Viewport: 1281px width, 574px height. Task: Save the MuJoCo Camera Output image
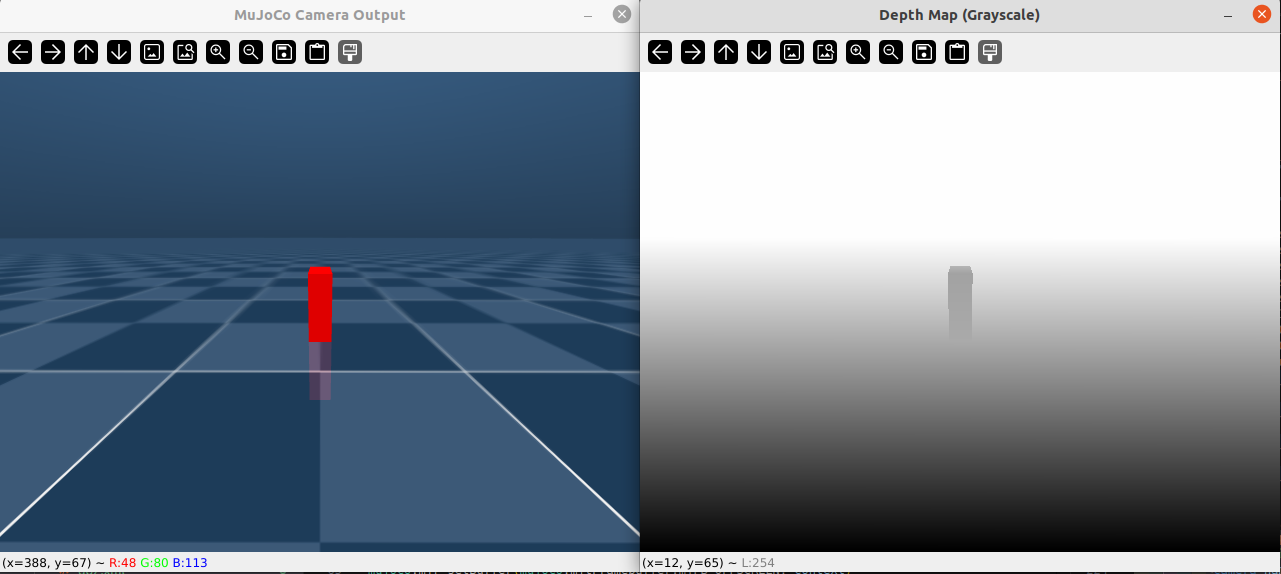[284, 52]
